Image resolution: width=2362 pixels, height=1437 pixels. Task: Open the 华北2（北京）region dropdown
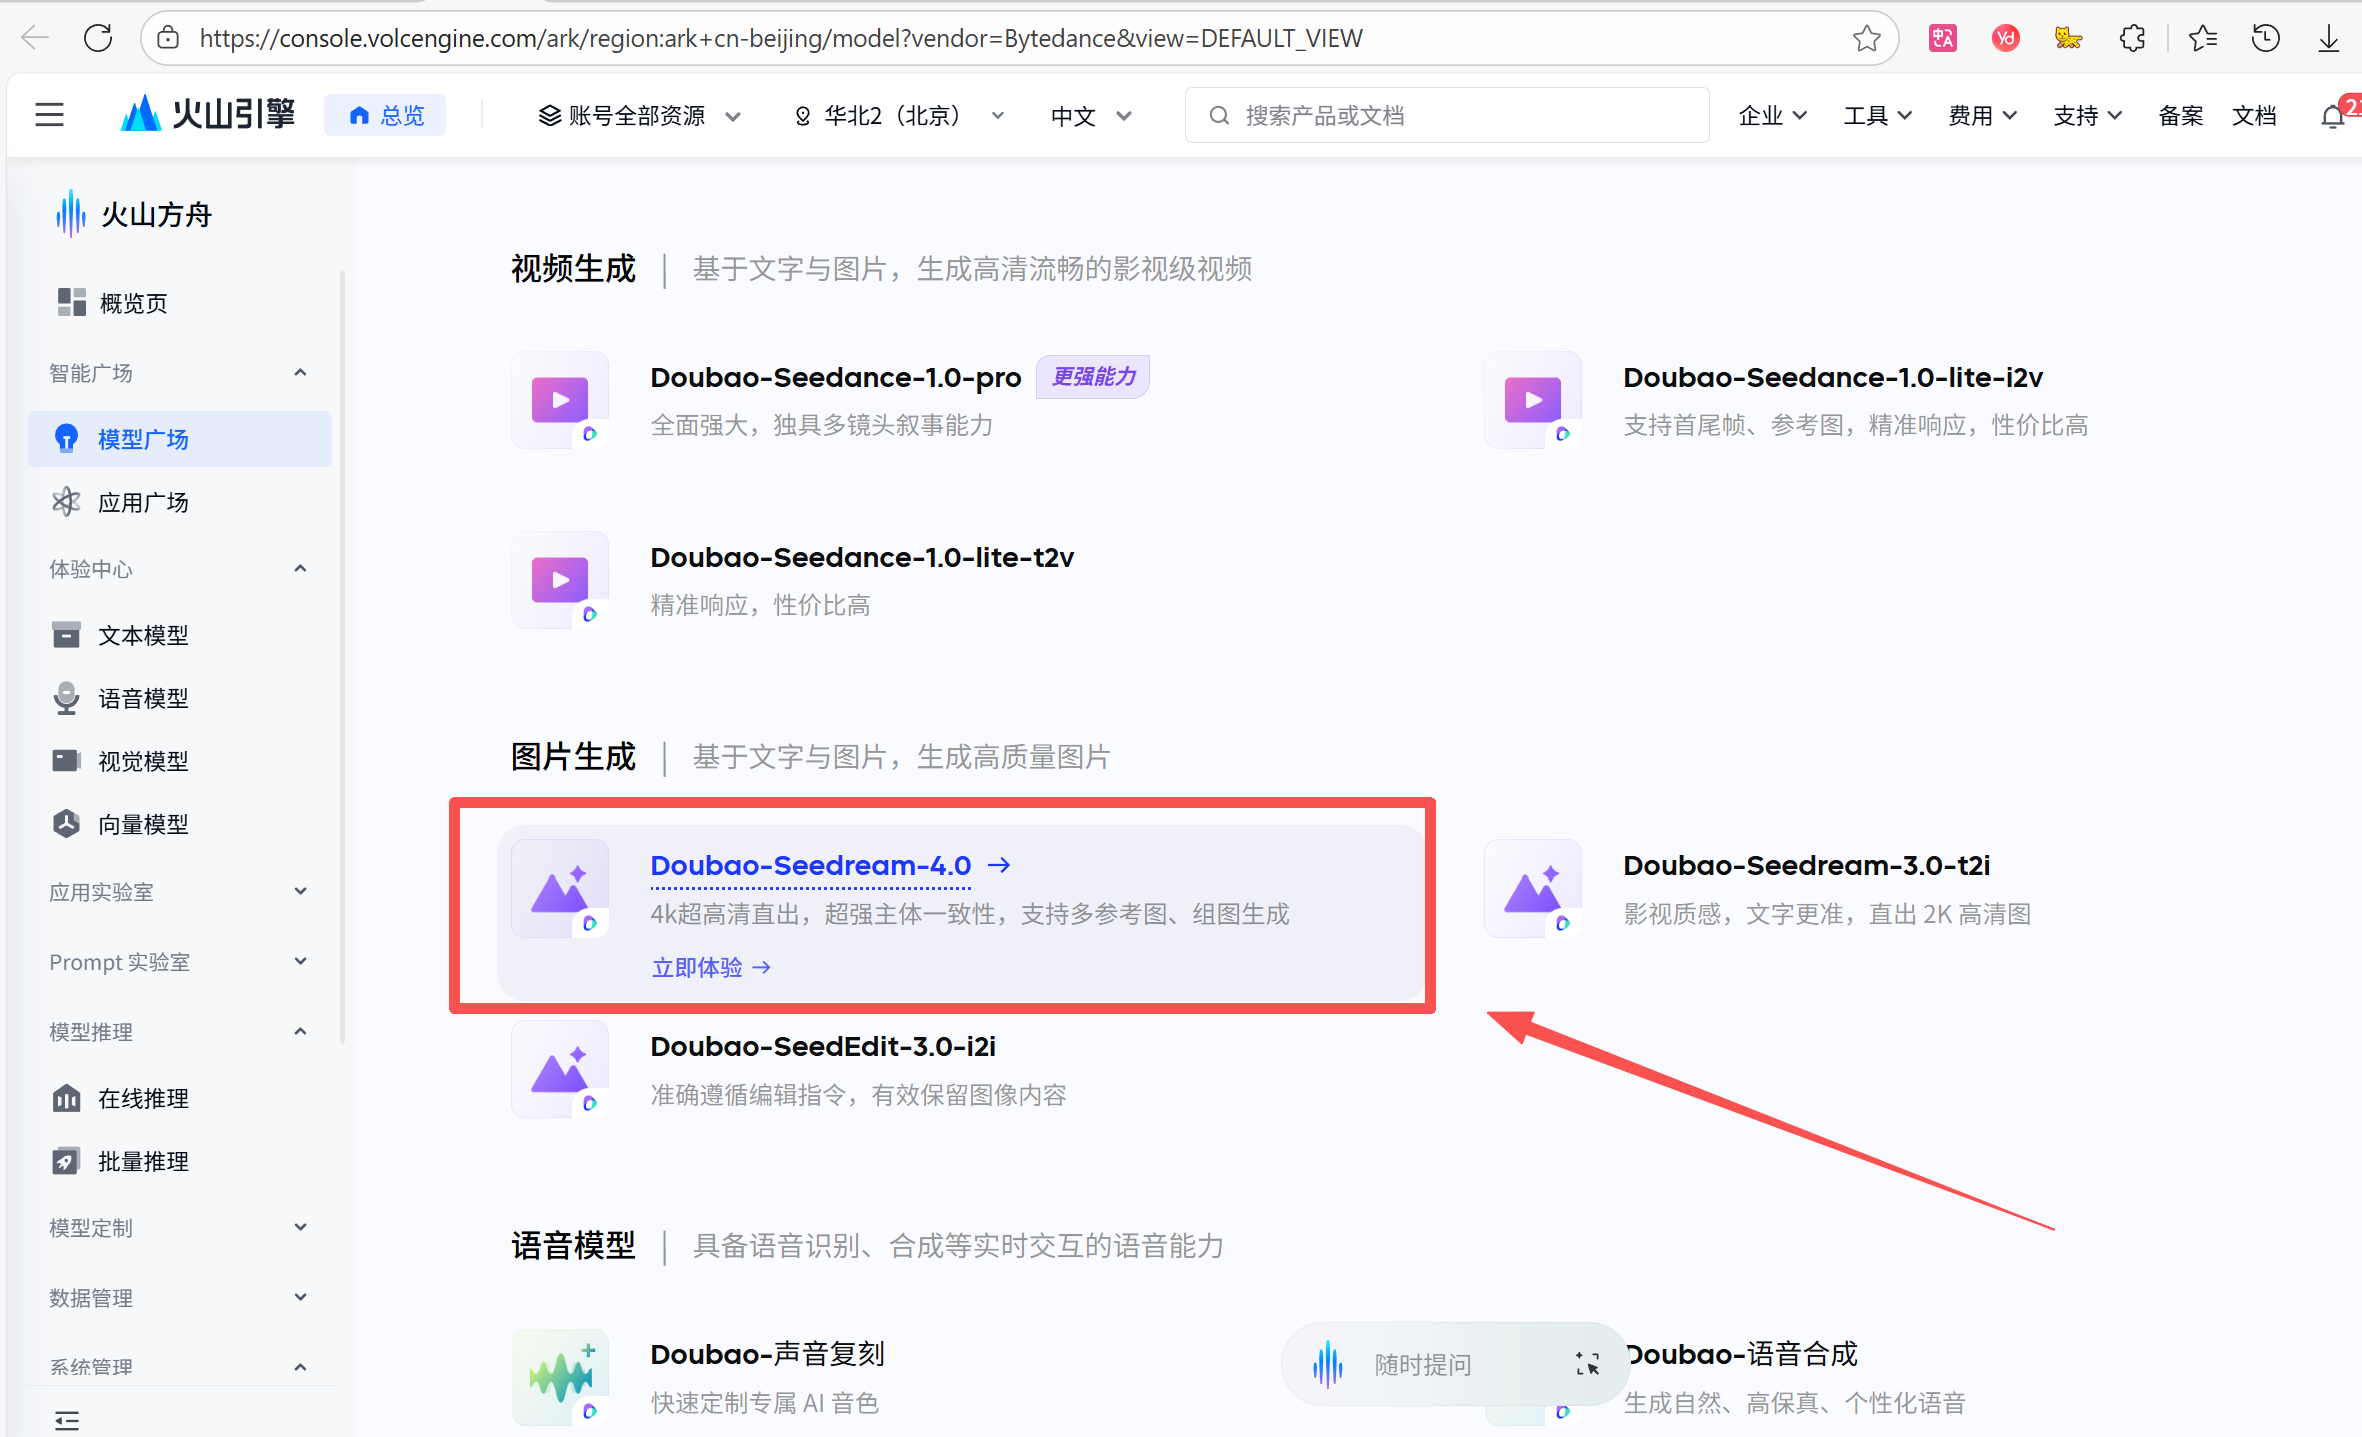point(898,116)
